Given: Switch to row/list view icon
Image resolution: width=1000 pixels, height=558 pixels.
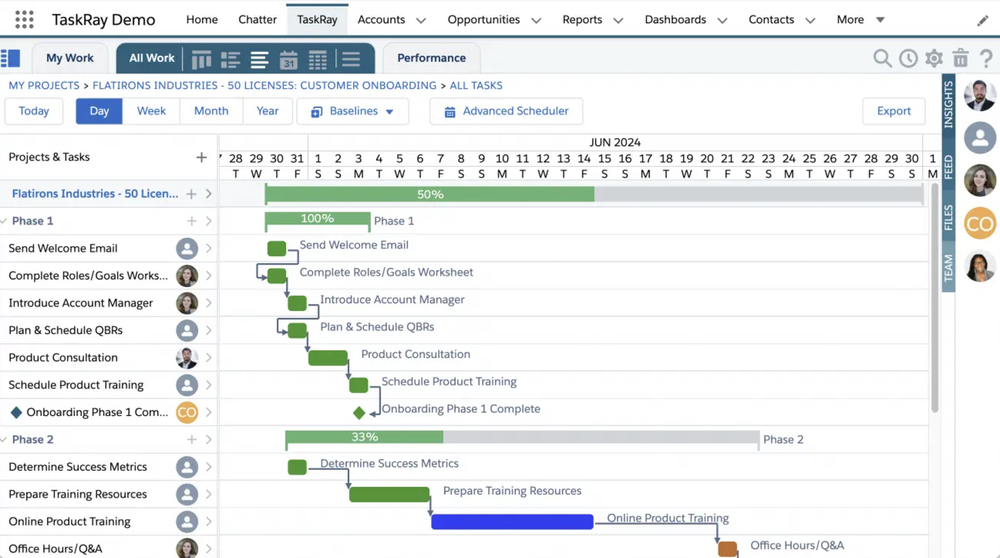Looking at the screenshot, I should 230,59.
